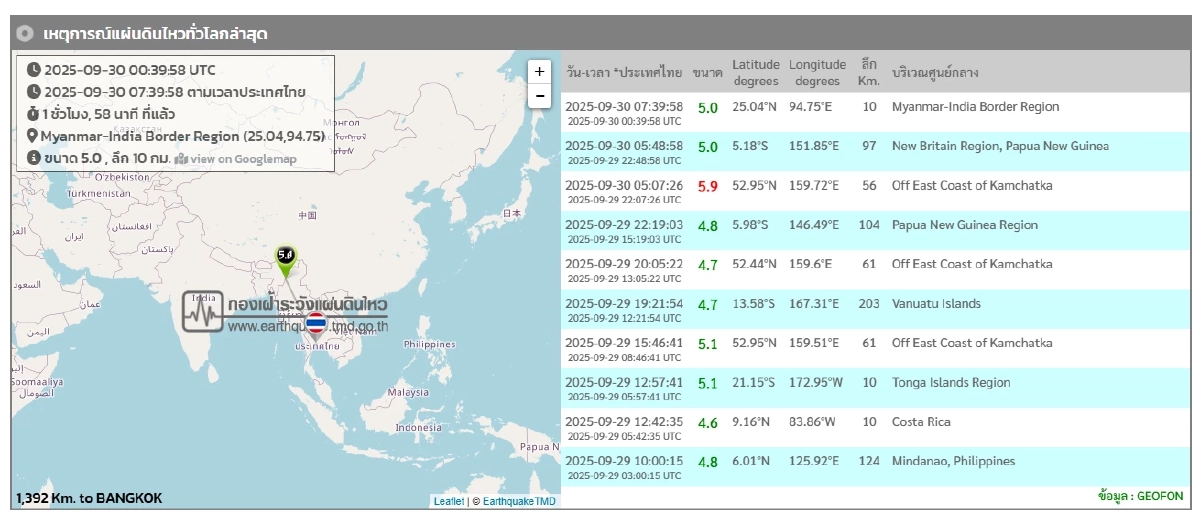Image resolution: width=1200 pixels, height=525 pixels.
Task: Click the stopwatch icon for elapsed time
Action: 34,114
